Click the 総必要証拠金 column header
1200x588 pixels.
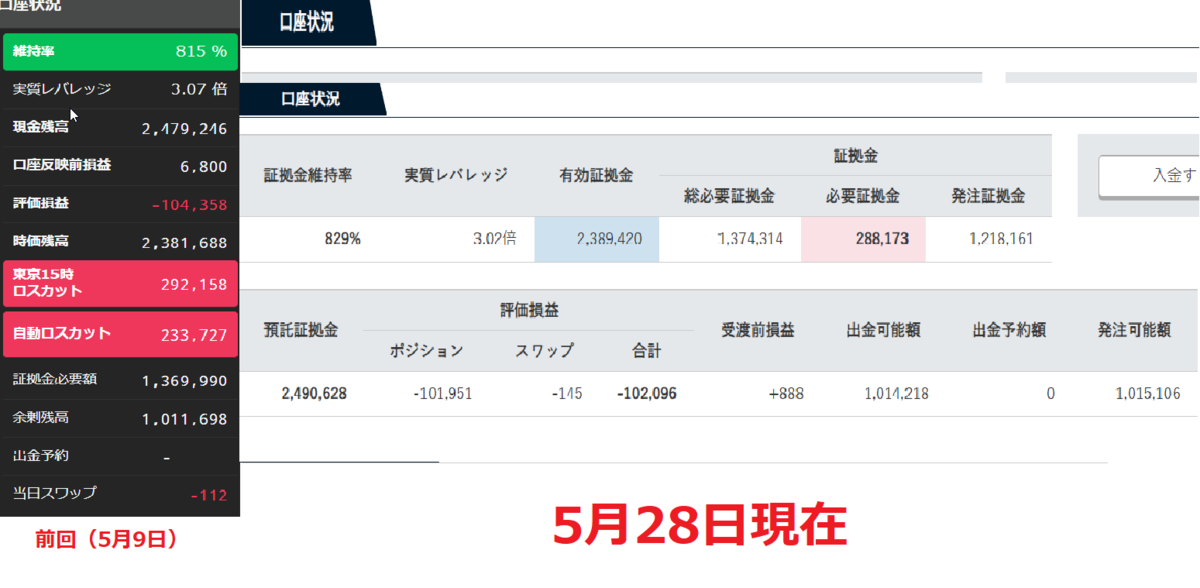tap(729, 196)
